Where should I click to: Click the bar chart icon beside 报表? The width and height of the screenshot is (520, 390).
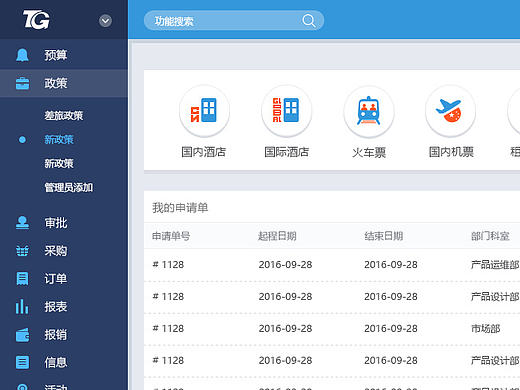pyautogui.click(x=22, y=306)
